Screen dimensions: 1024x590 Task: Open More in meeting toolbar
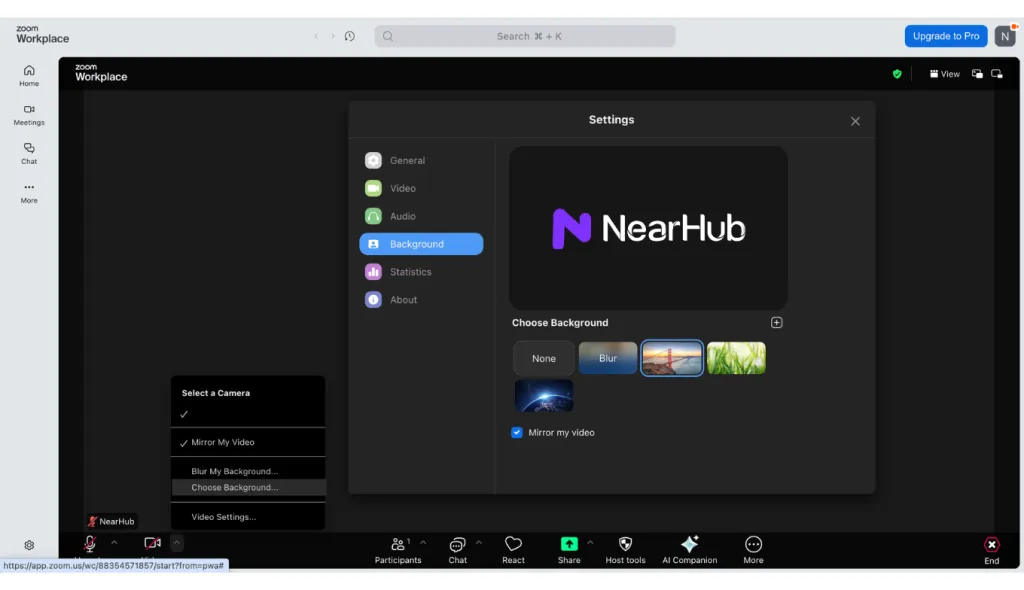tap(753, 550)
